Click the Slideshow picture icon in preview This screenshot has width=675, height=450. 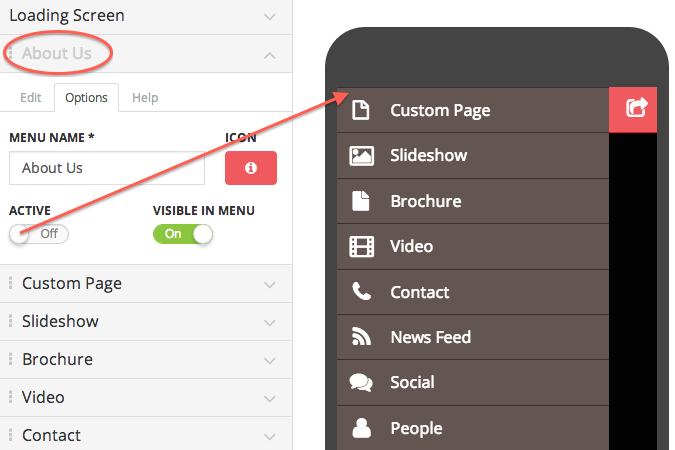pos(361,155)
